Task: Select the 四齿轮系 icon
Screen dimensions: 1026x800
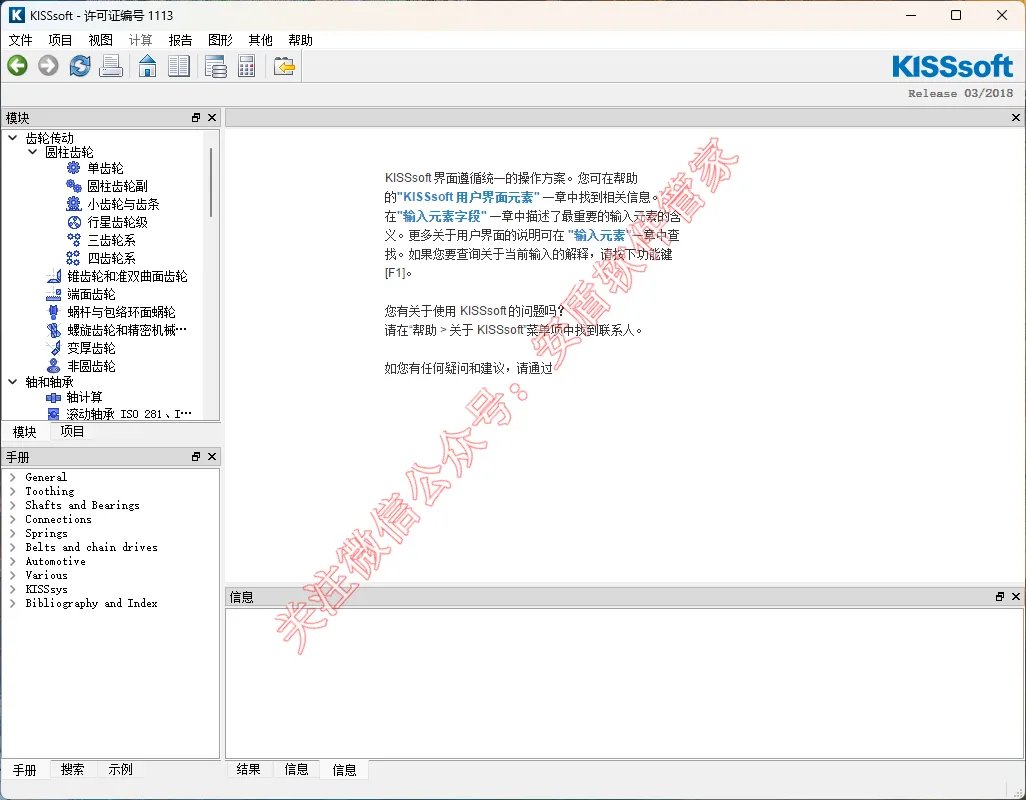Action: click(x=74, y=258)
